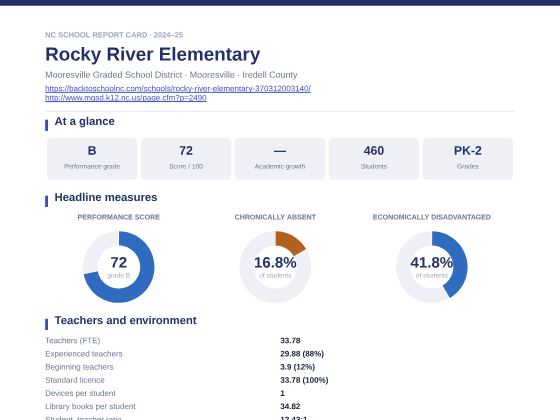Click the Chronically Absent donut chart
Screen dimensions: 560x420
(275, 267)
